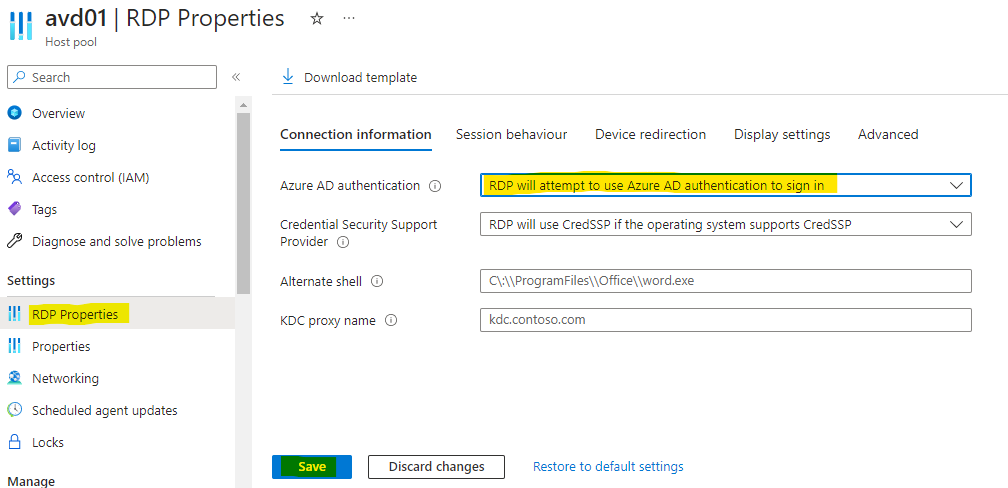Click the KDC proxy name input field
Screen dimensions: 1008x488
click(726, 320)
